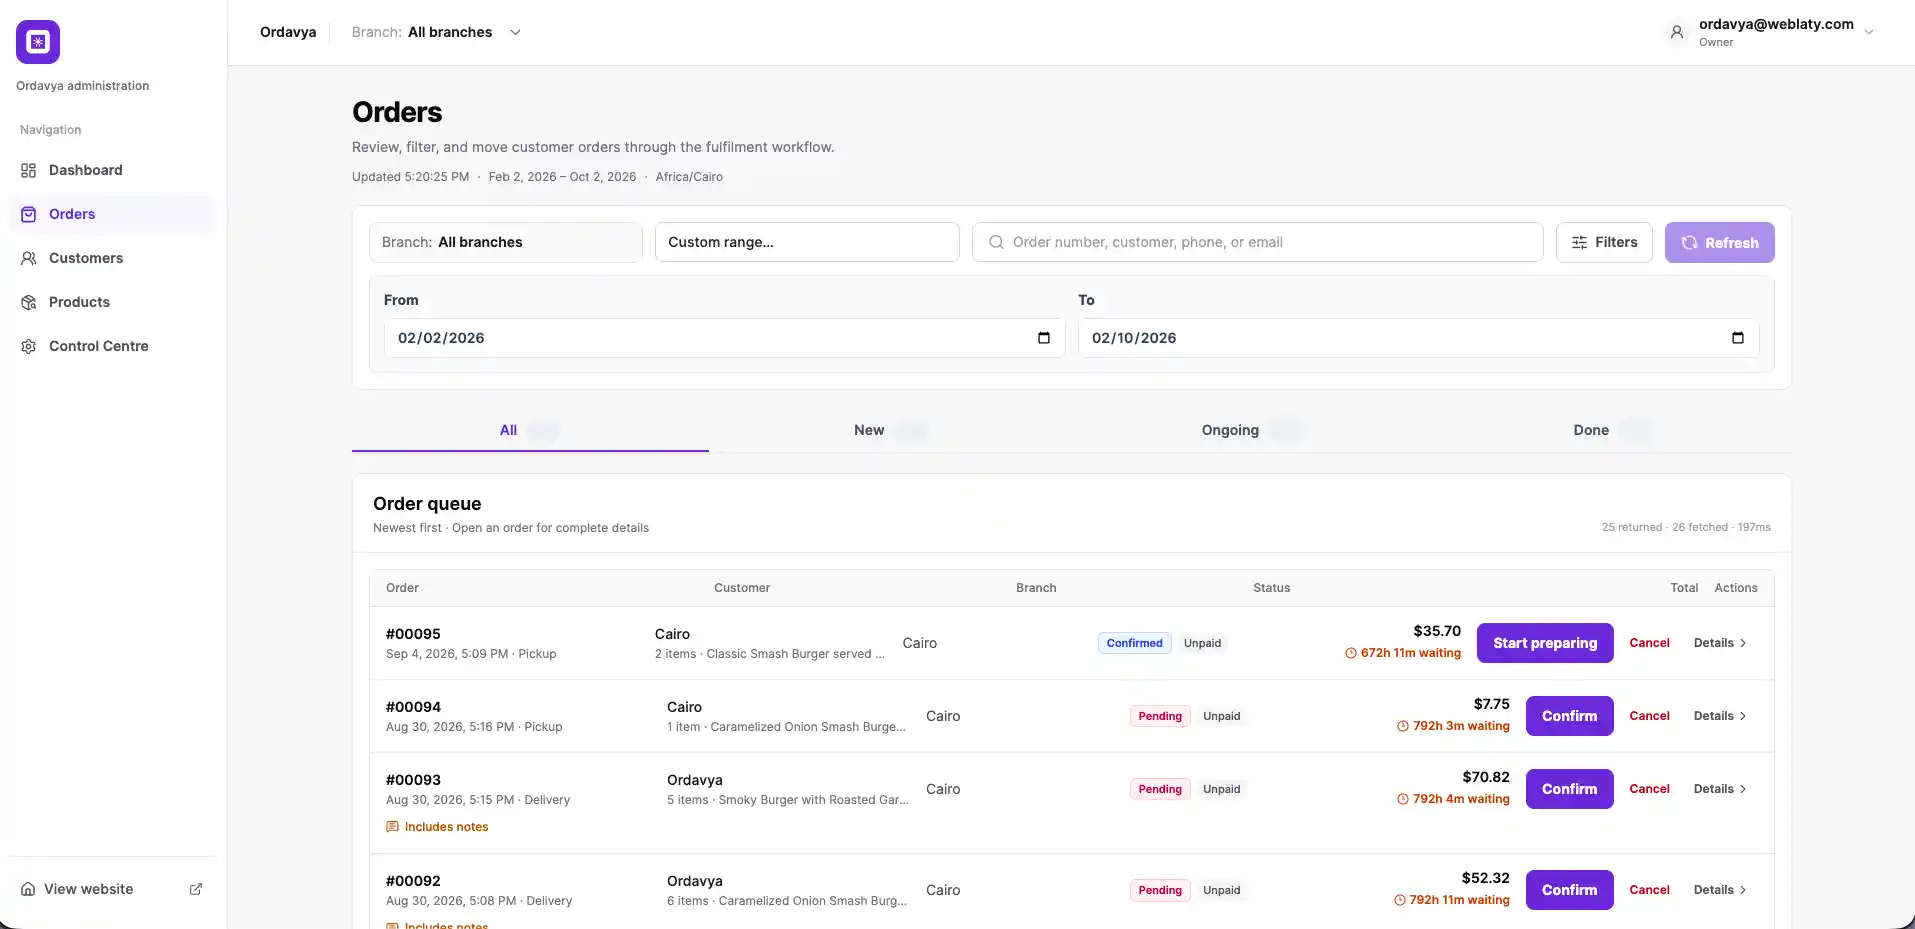
Task: Click the user profile avatar icon
Action: click(1677, 32)
